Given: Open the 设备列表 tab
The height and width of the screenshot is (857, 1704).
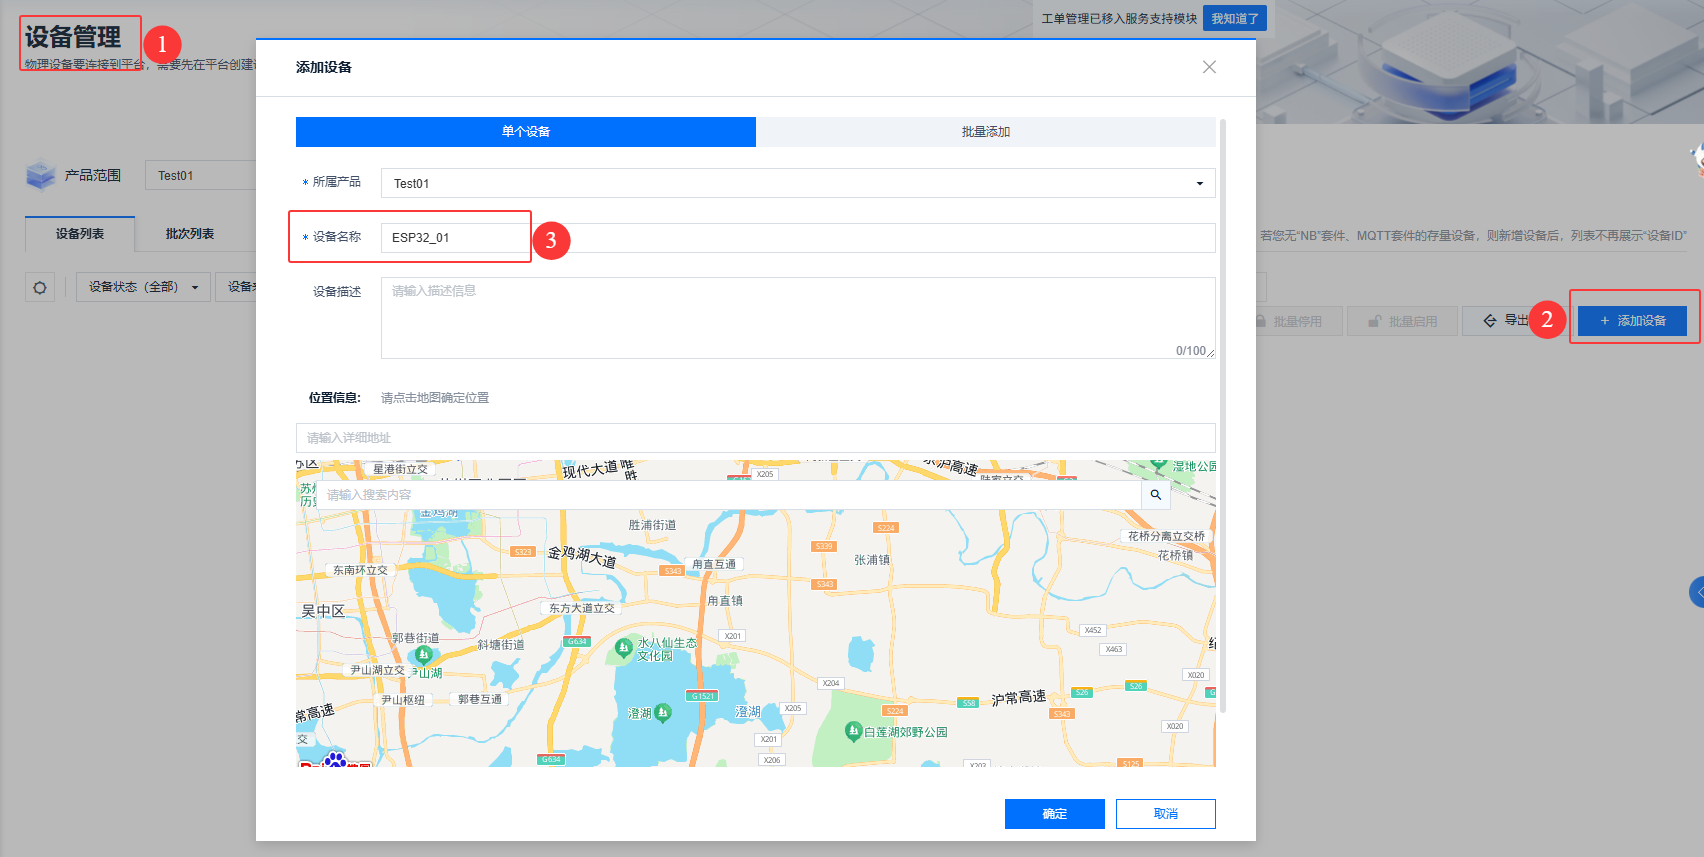Looking at the screenshot, I should point(80,234).
